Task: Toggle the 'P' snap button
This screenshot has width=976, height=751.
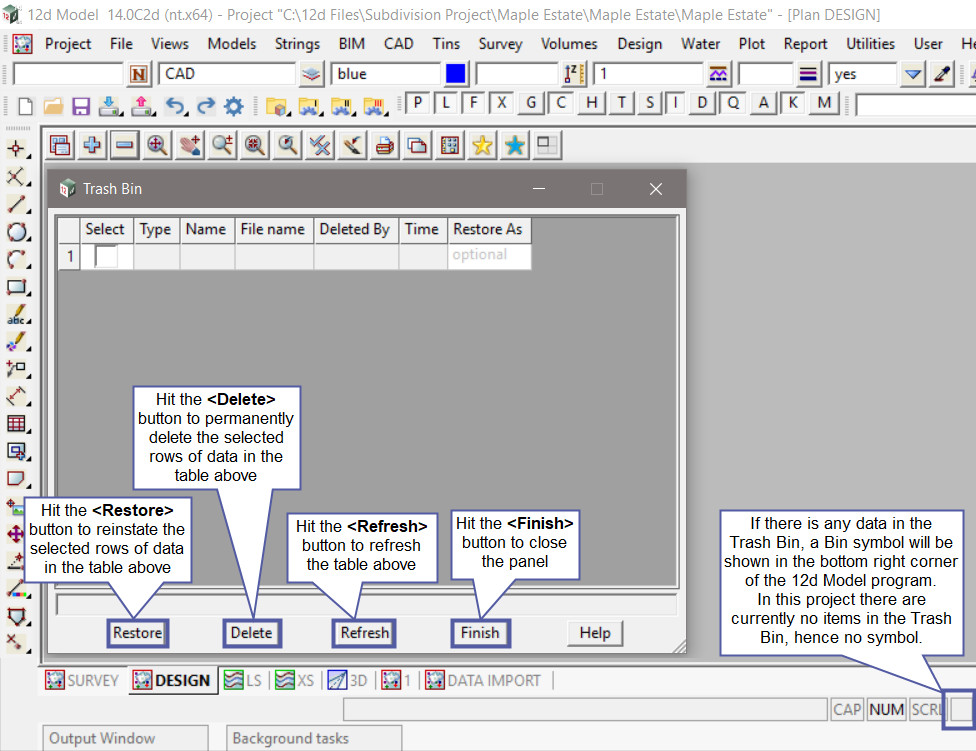Action: 417,103
